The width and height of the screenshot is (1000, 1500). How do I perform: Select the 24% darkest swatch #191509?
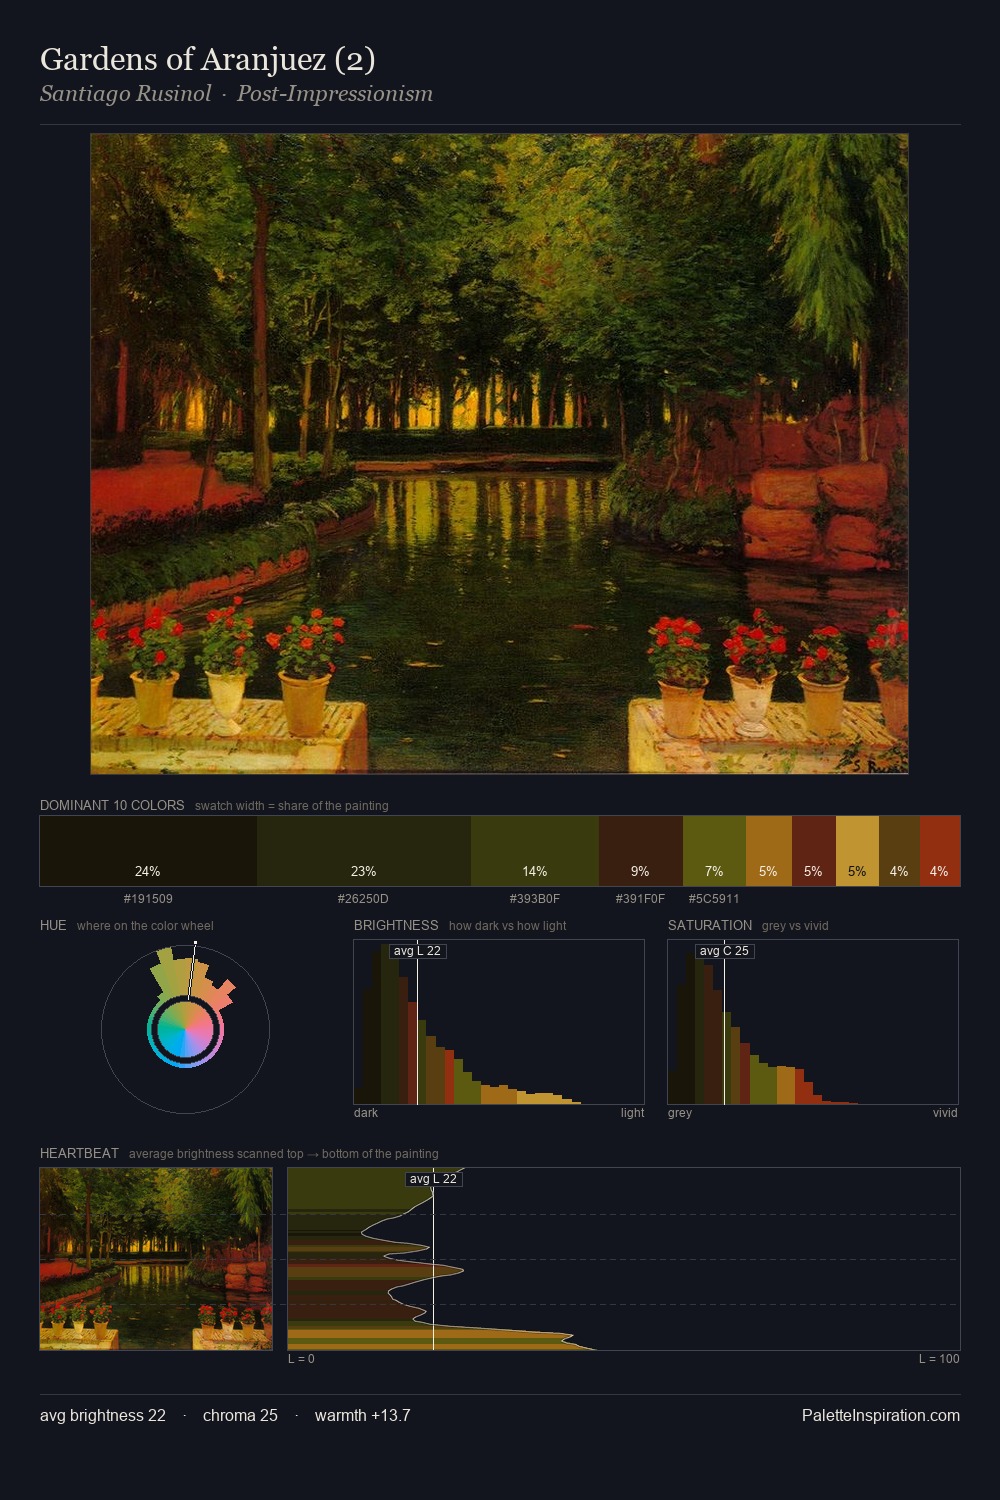(x=148, y=851)
